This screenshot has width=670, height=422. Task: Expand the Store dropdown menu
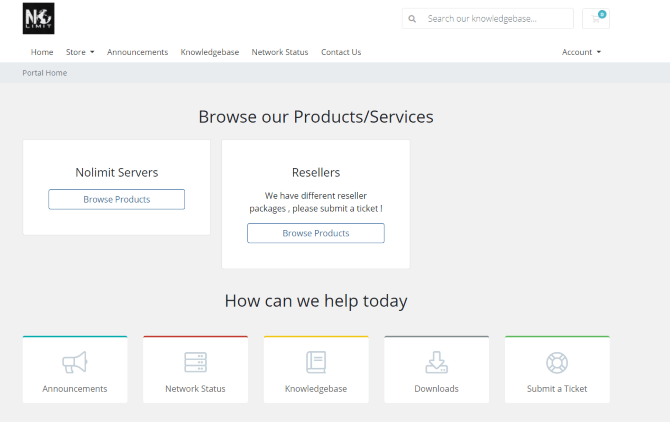click(80, 52)
